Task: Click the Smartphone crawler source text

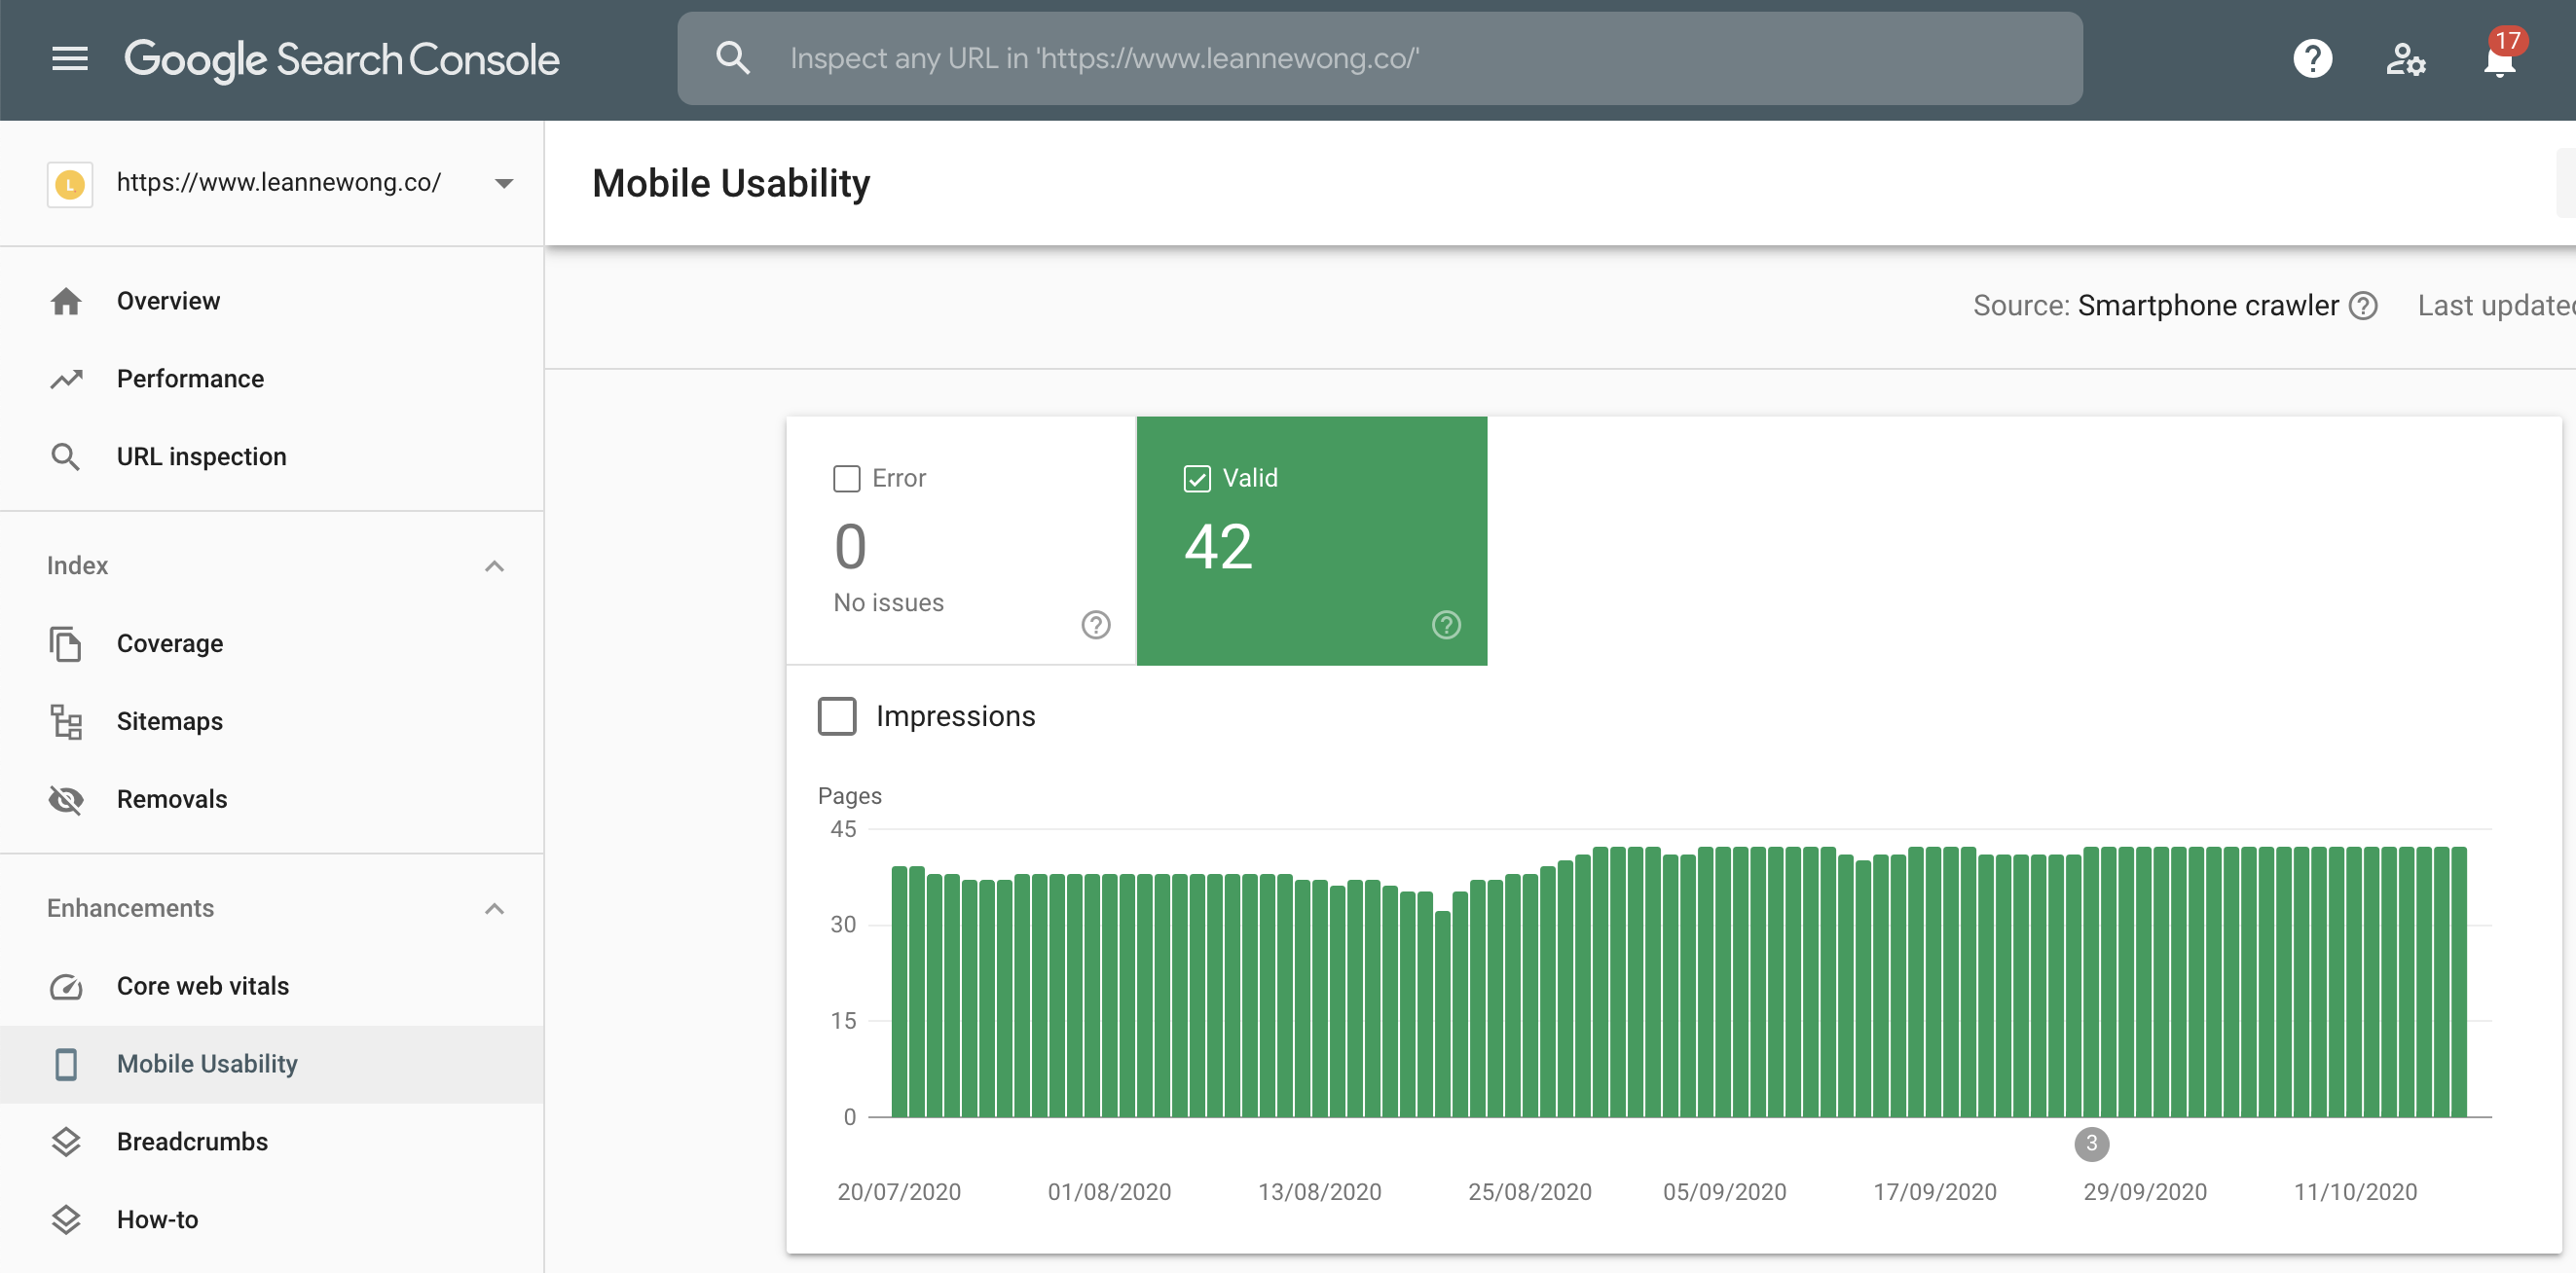Action: click(2208, 306)
